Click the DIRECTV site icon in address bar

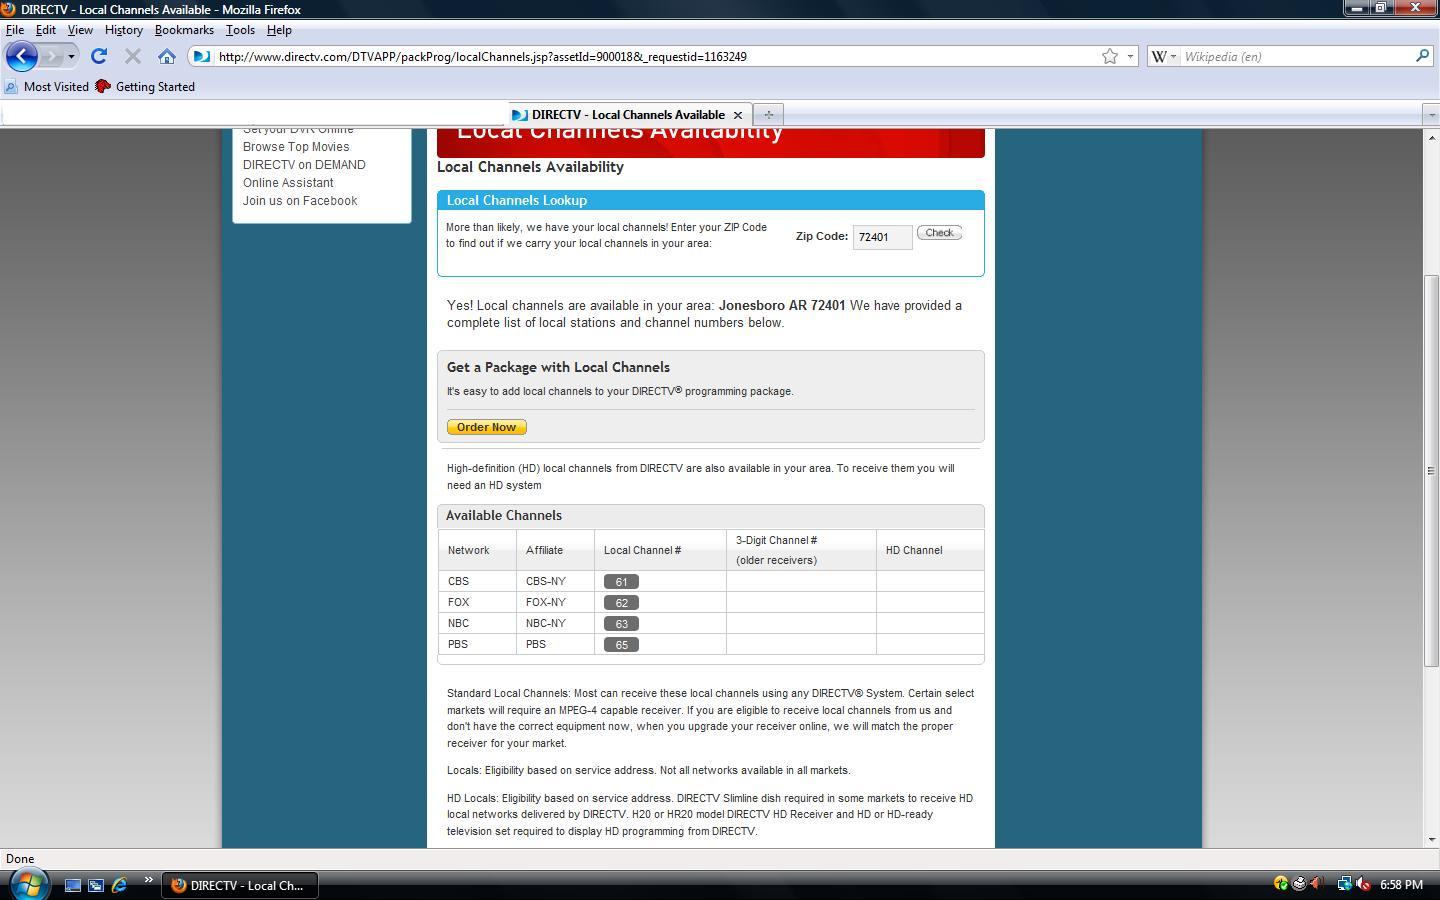tap(202, 56)
